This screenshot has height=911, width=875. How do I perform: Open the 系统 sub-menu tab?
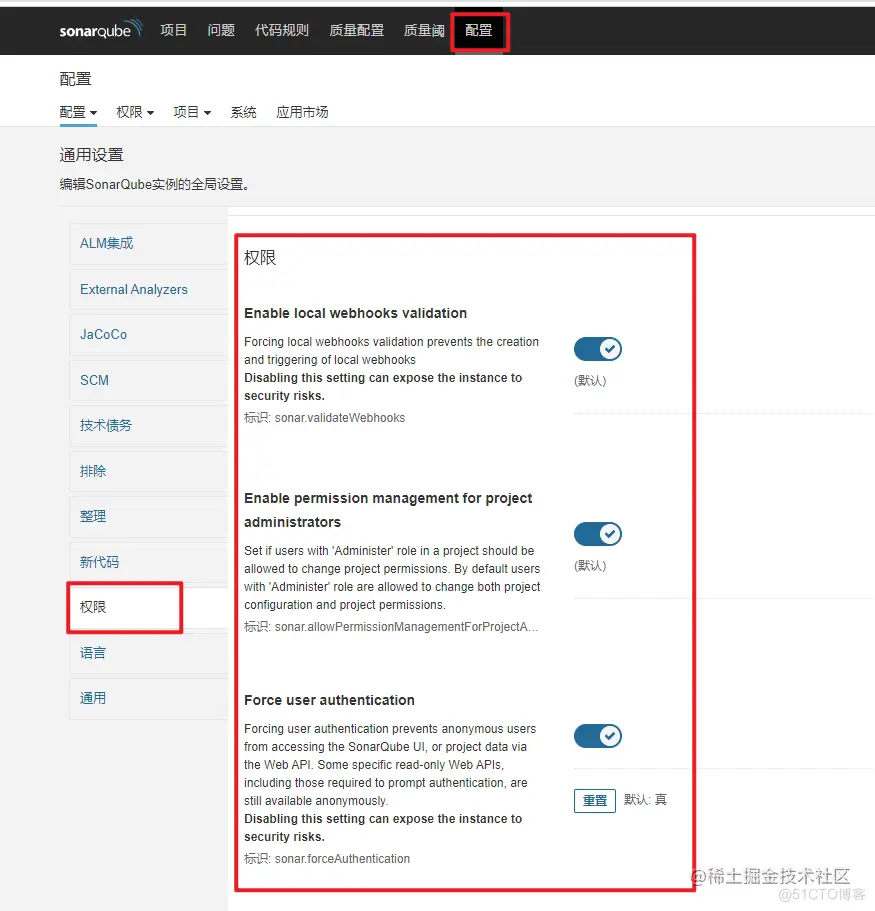point(243,112)
